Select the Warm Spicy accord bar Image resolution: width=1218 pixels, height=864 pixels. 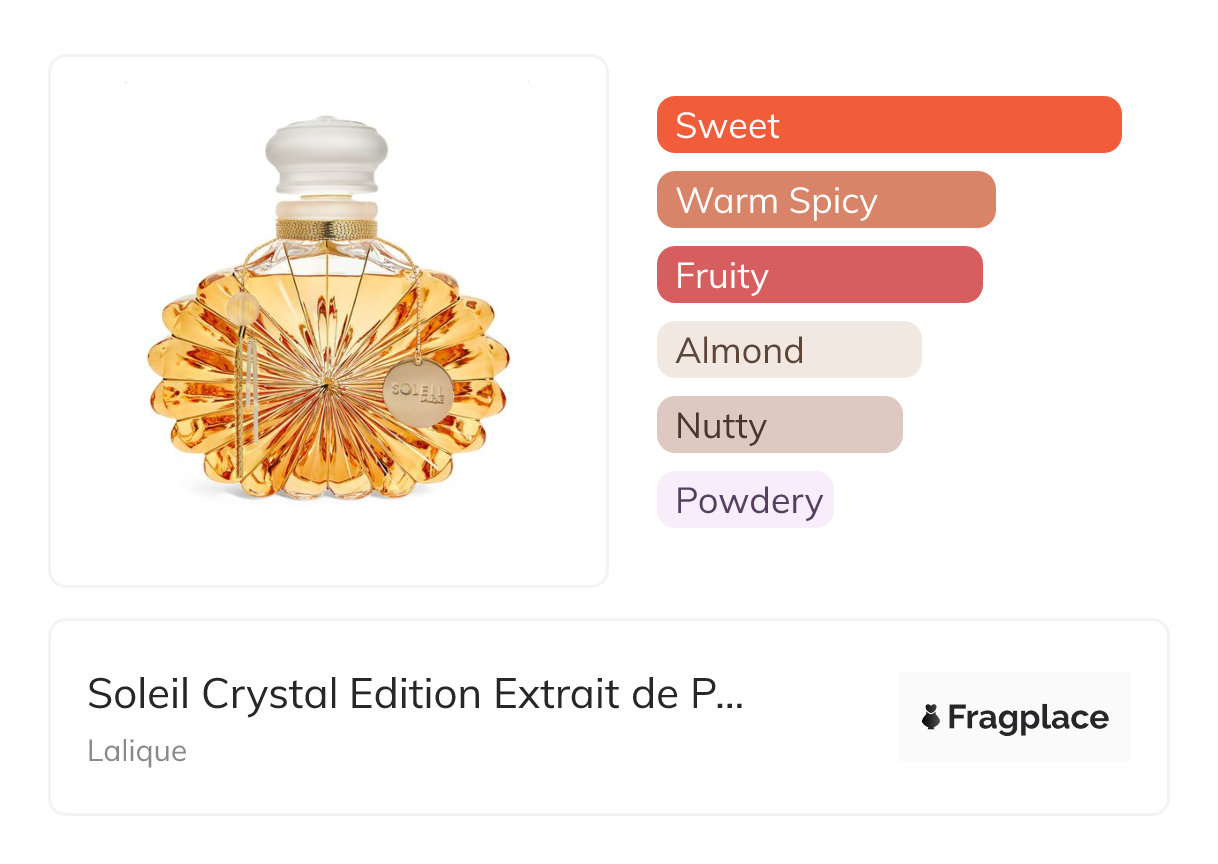coord(825,200)
